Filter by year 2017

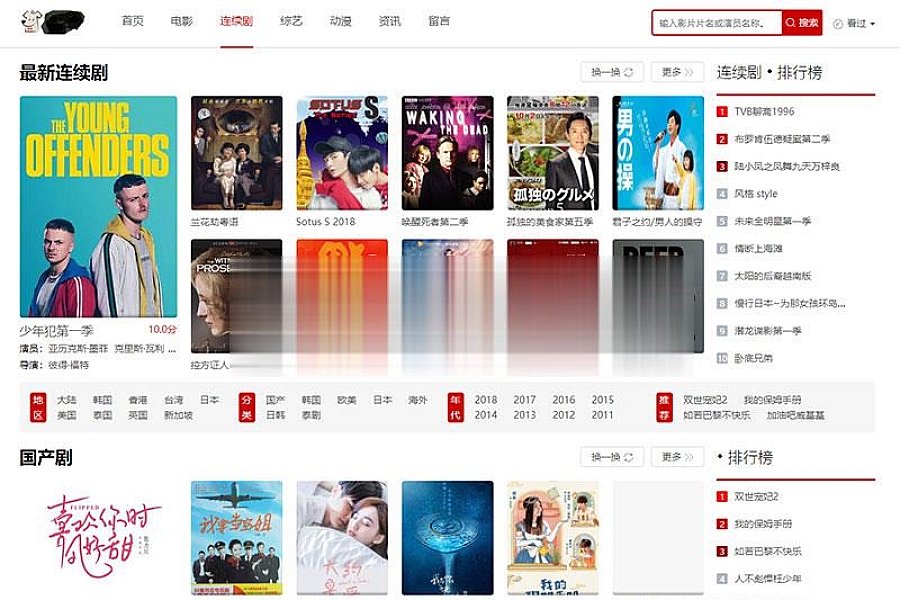525,400
